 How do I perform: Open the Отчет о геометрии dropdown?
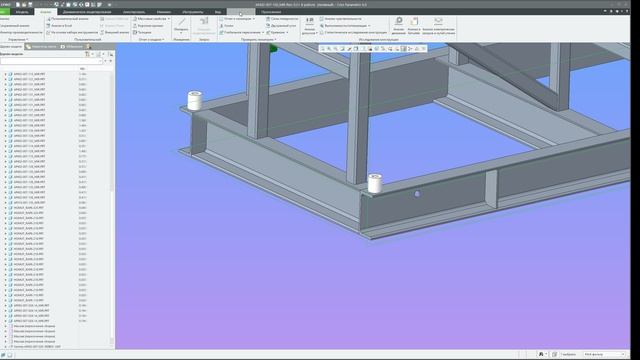[237, 19]
